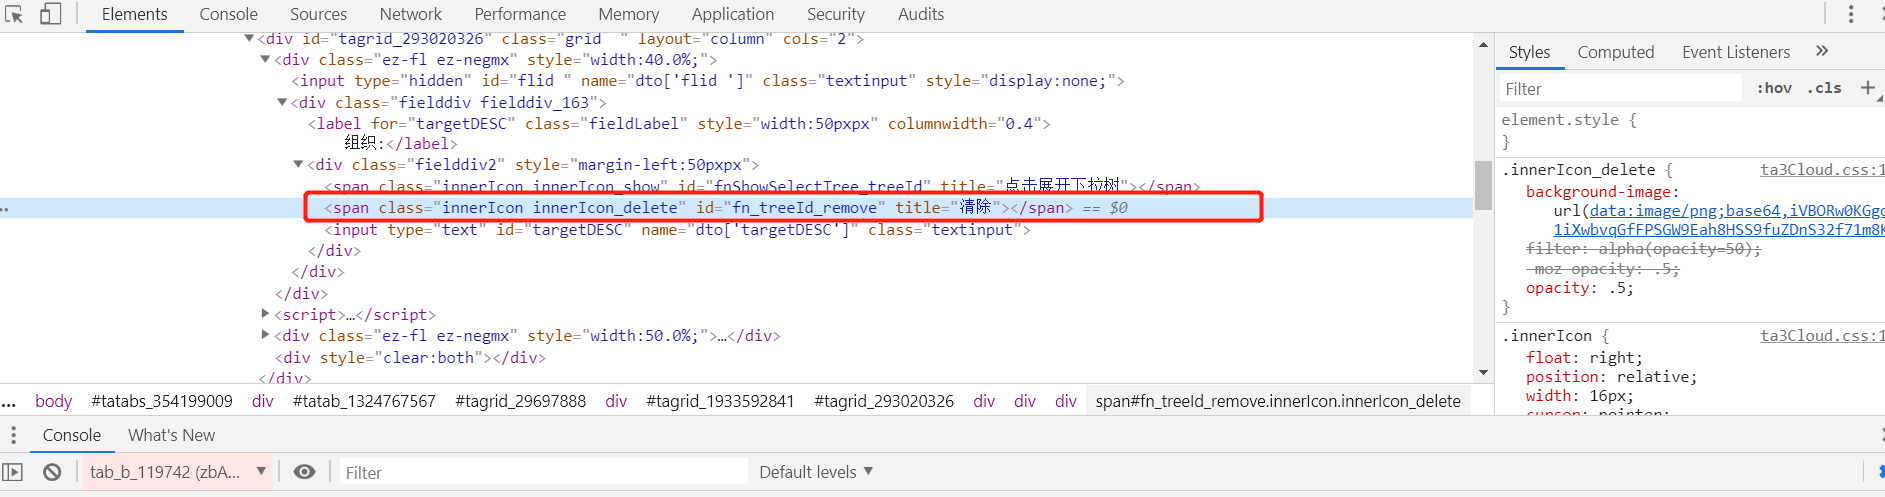The width and height of the screenshot is (1885, 497).
Task: Collapse the fielddiv_163 div node
Action: (x=282, y=102)
